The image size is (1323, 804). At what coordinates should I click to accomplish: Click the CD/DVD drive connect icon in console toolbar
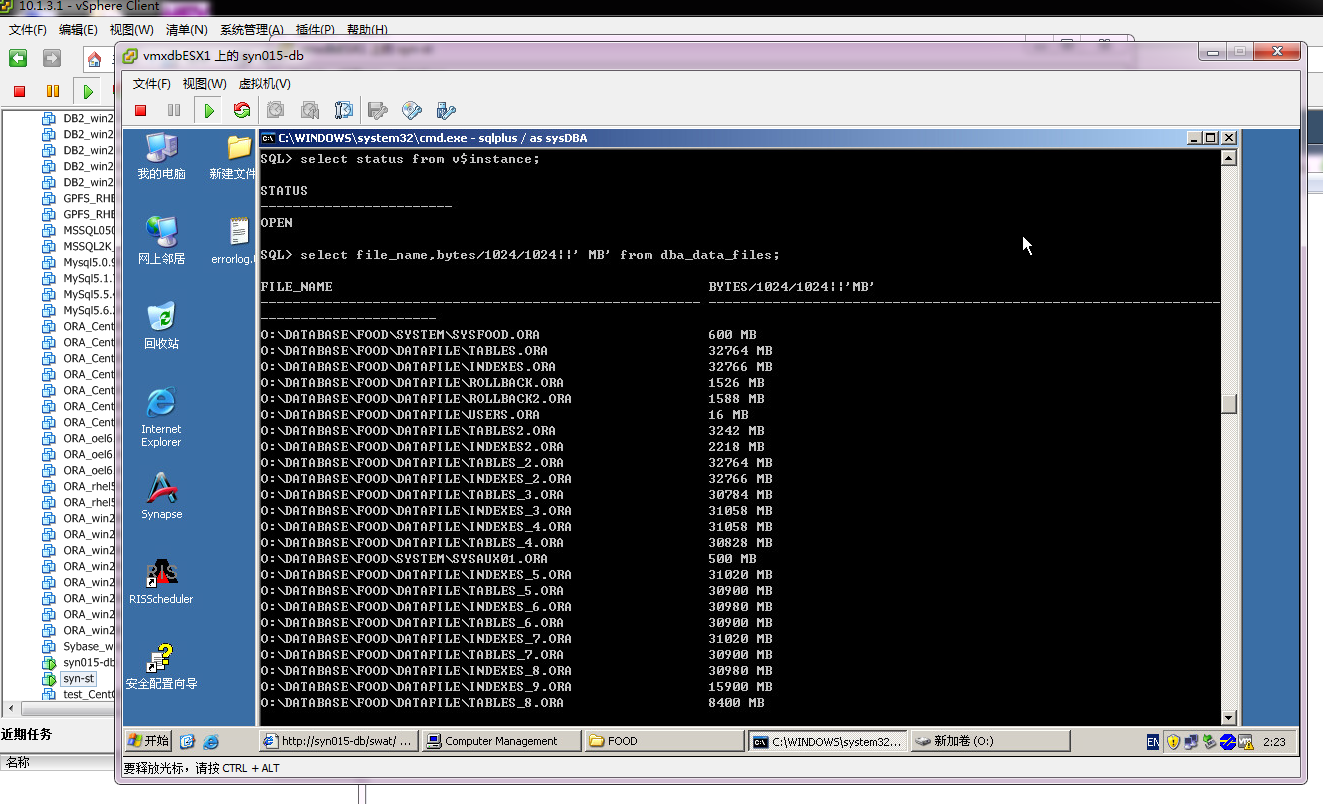(x=412, y=110)
